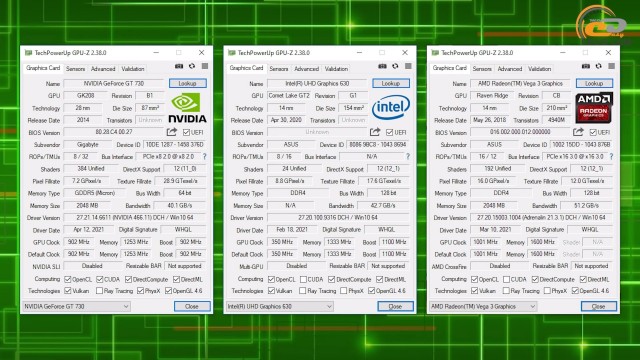The height and width of the screenshot is (360, 640).
Task: Toggle CUDA checkbox in Intel UHD window
Action: tap(303, 280)
